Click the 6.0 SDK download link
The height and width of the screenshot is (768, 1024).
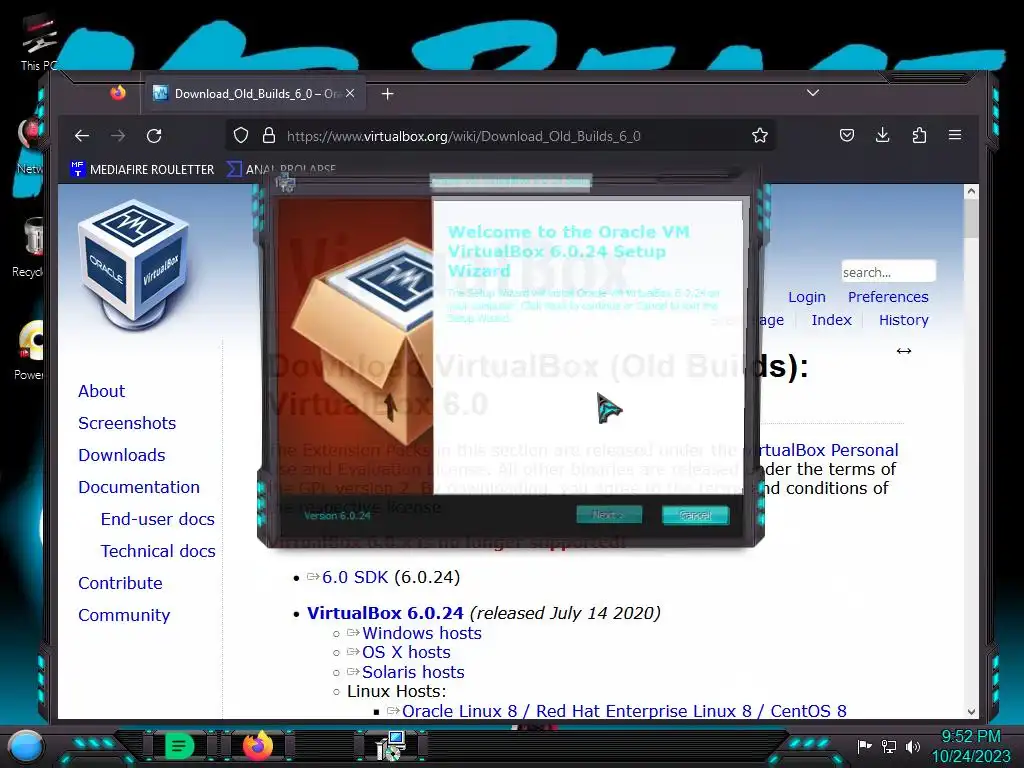pos(355,577)
